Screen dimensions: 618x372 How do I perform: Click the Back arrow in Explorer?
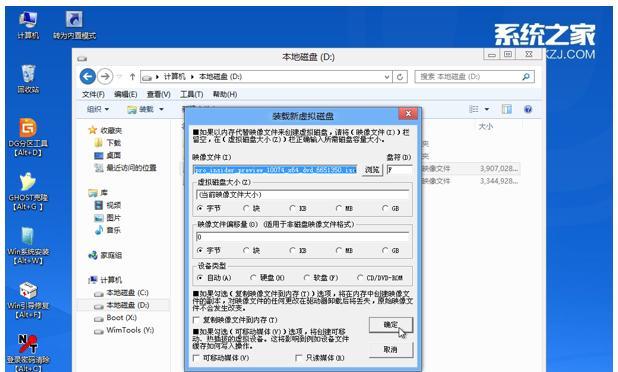[87, 76]
